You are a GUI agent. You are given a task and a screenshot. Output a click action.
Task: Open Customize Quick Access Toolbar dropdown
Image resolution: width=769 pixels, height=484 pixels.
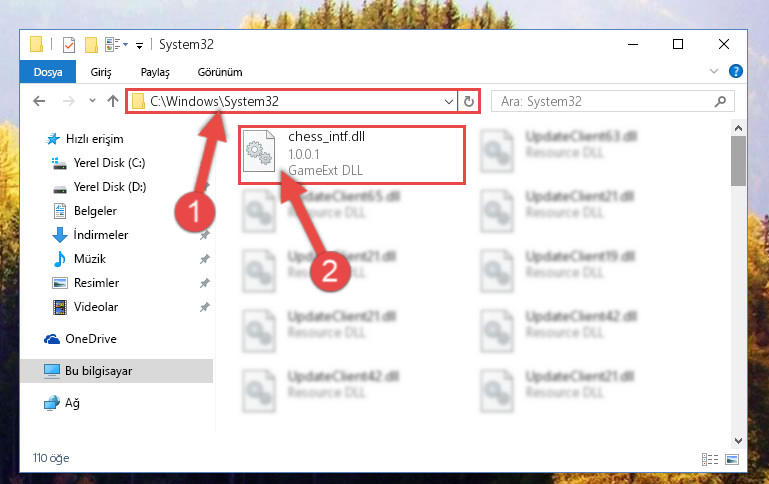click(x=139, y=46)
